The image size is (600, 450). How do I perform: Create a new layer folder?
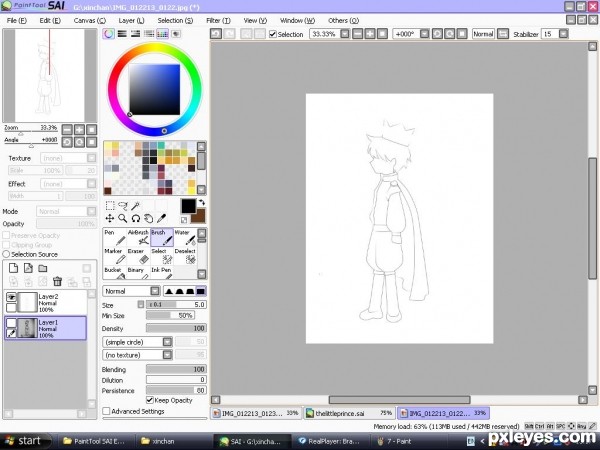point(43,268)
